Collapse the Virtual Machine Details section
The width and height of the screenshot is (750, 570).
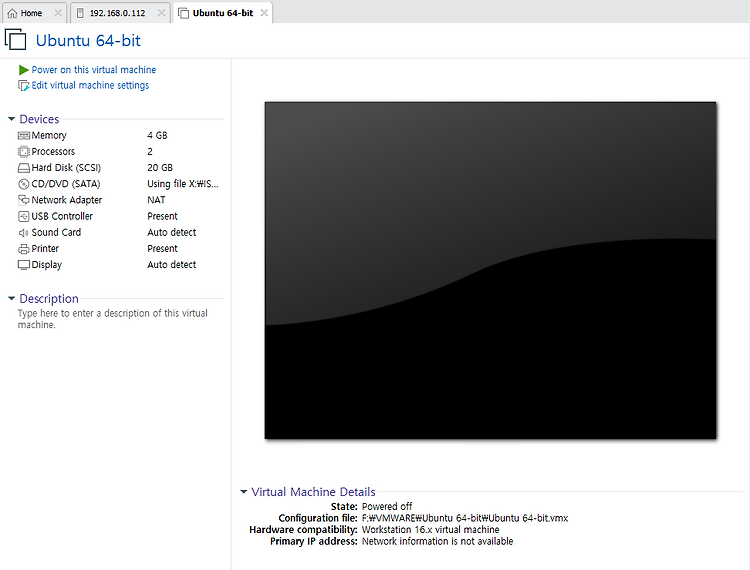[x=243, y=492]
